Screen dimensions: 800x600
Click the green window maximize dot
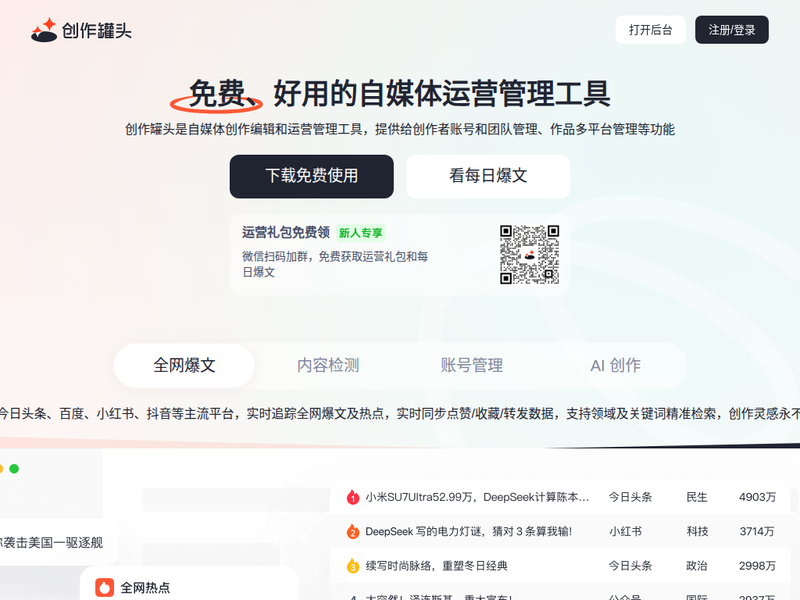[14, 468]
